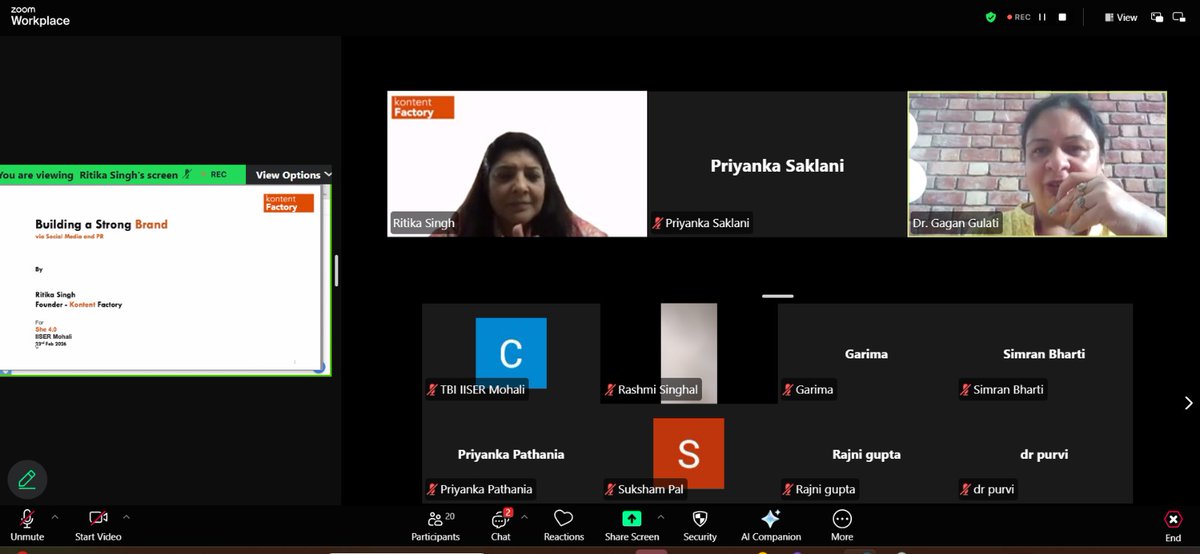Viewport: 1200px width, 554px height.
Task: Click the green annotate pencil button
Action: [27, 479]
